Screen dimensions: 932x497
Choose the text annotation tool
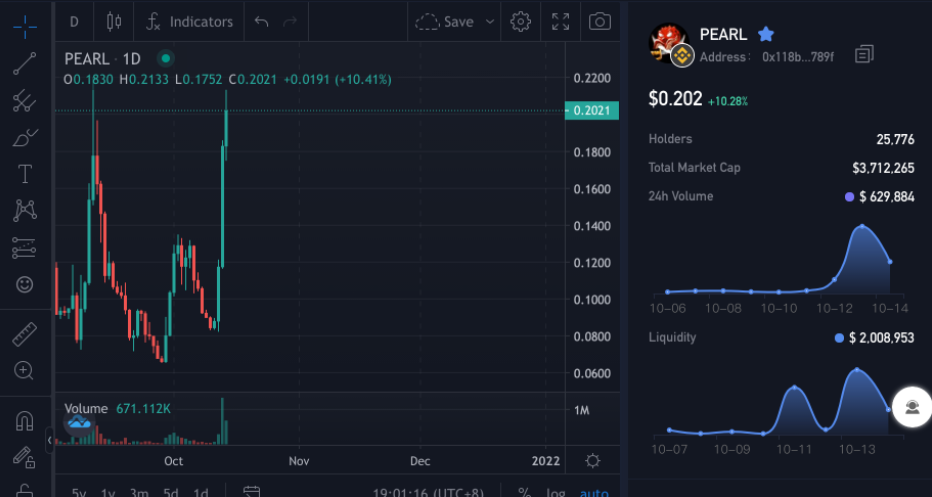[25, 174]
